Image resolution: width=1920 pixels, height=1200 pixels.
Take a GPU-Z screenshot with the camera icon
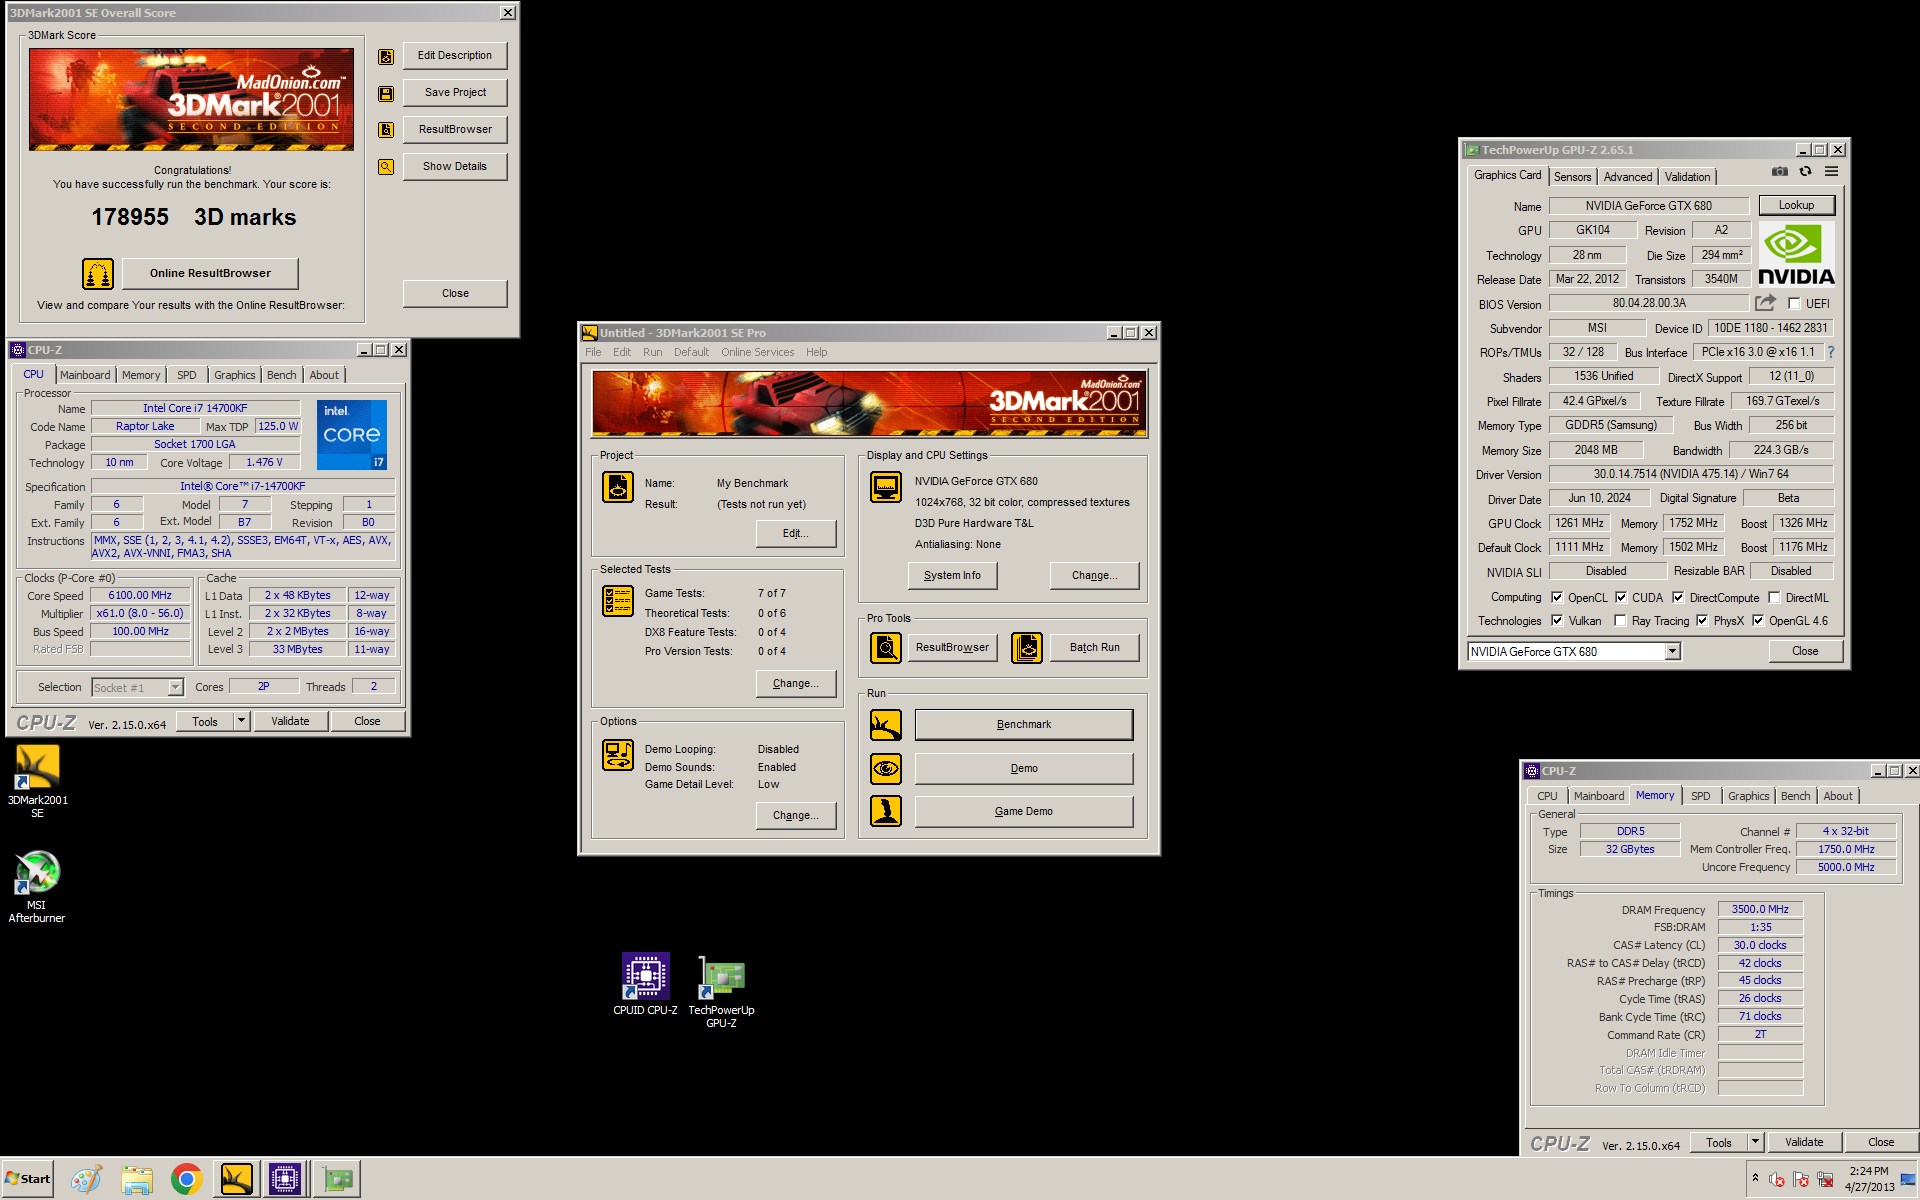[x=1780, y=172]
